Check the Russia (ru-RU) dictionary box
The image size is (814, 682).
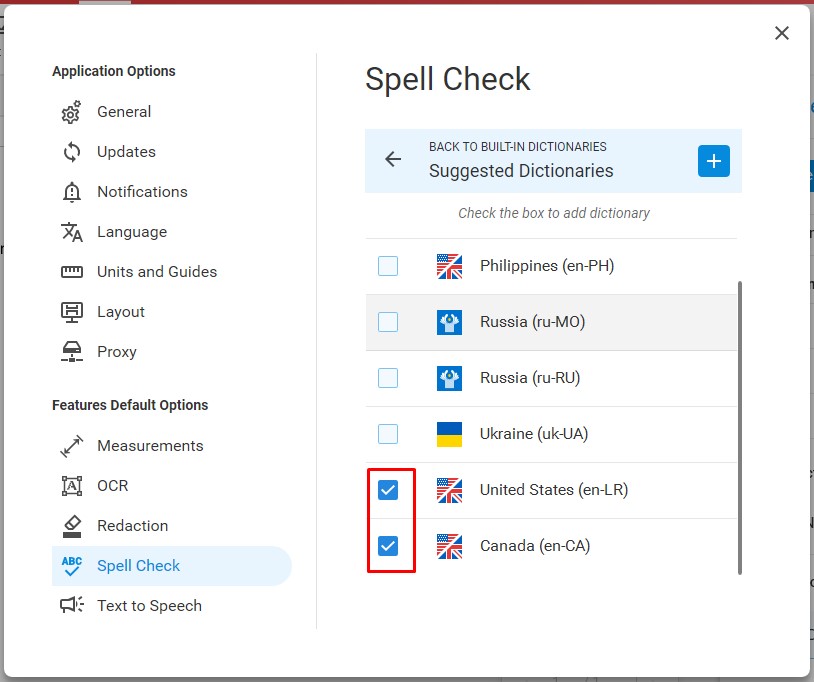pos(388,378)
